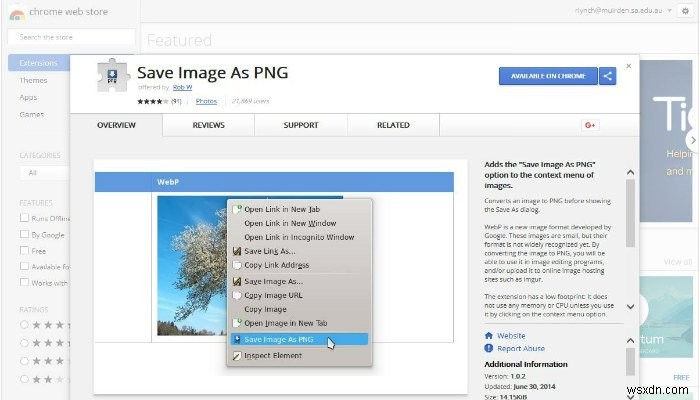Click the Featured heading behind the dialog
700x400 pixels.
coord(179,41)
